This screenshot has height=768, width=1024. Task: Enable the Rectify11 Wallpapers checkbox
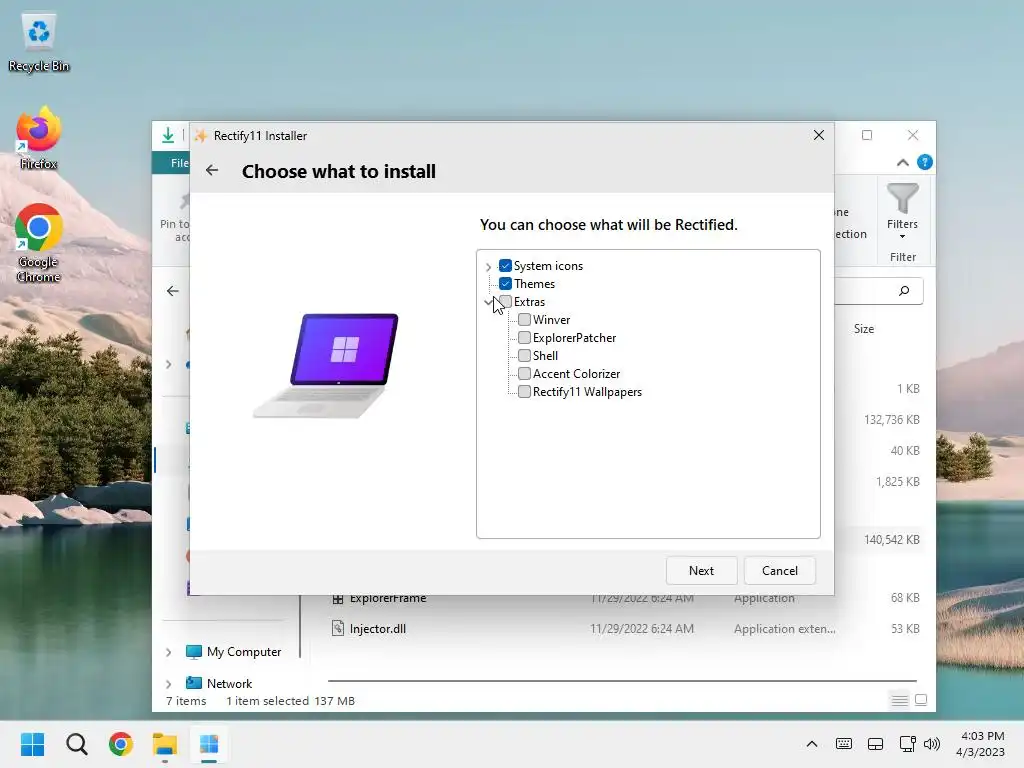point(524,391)
